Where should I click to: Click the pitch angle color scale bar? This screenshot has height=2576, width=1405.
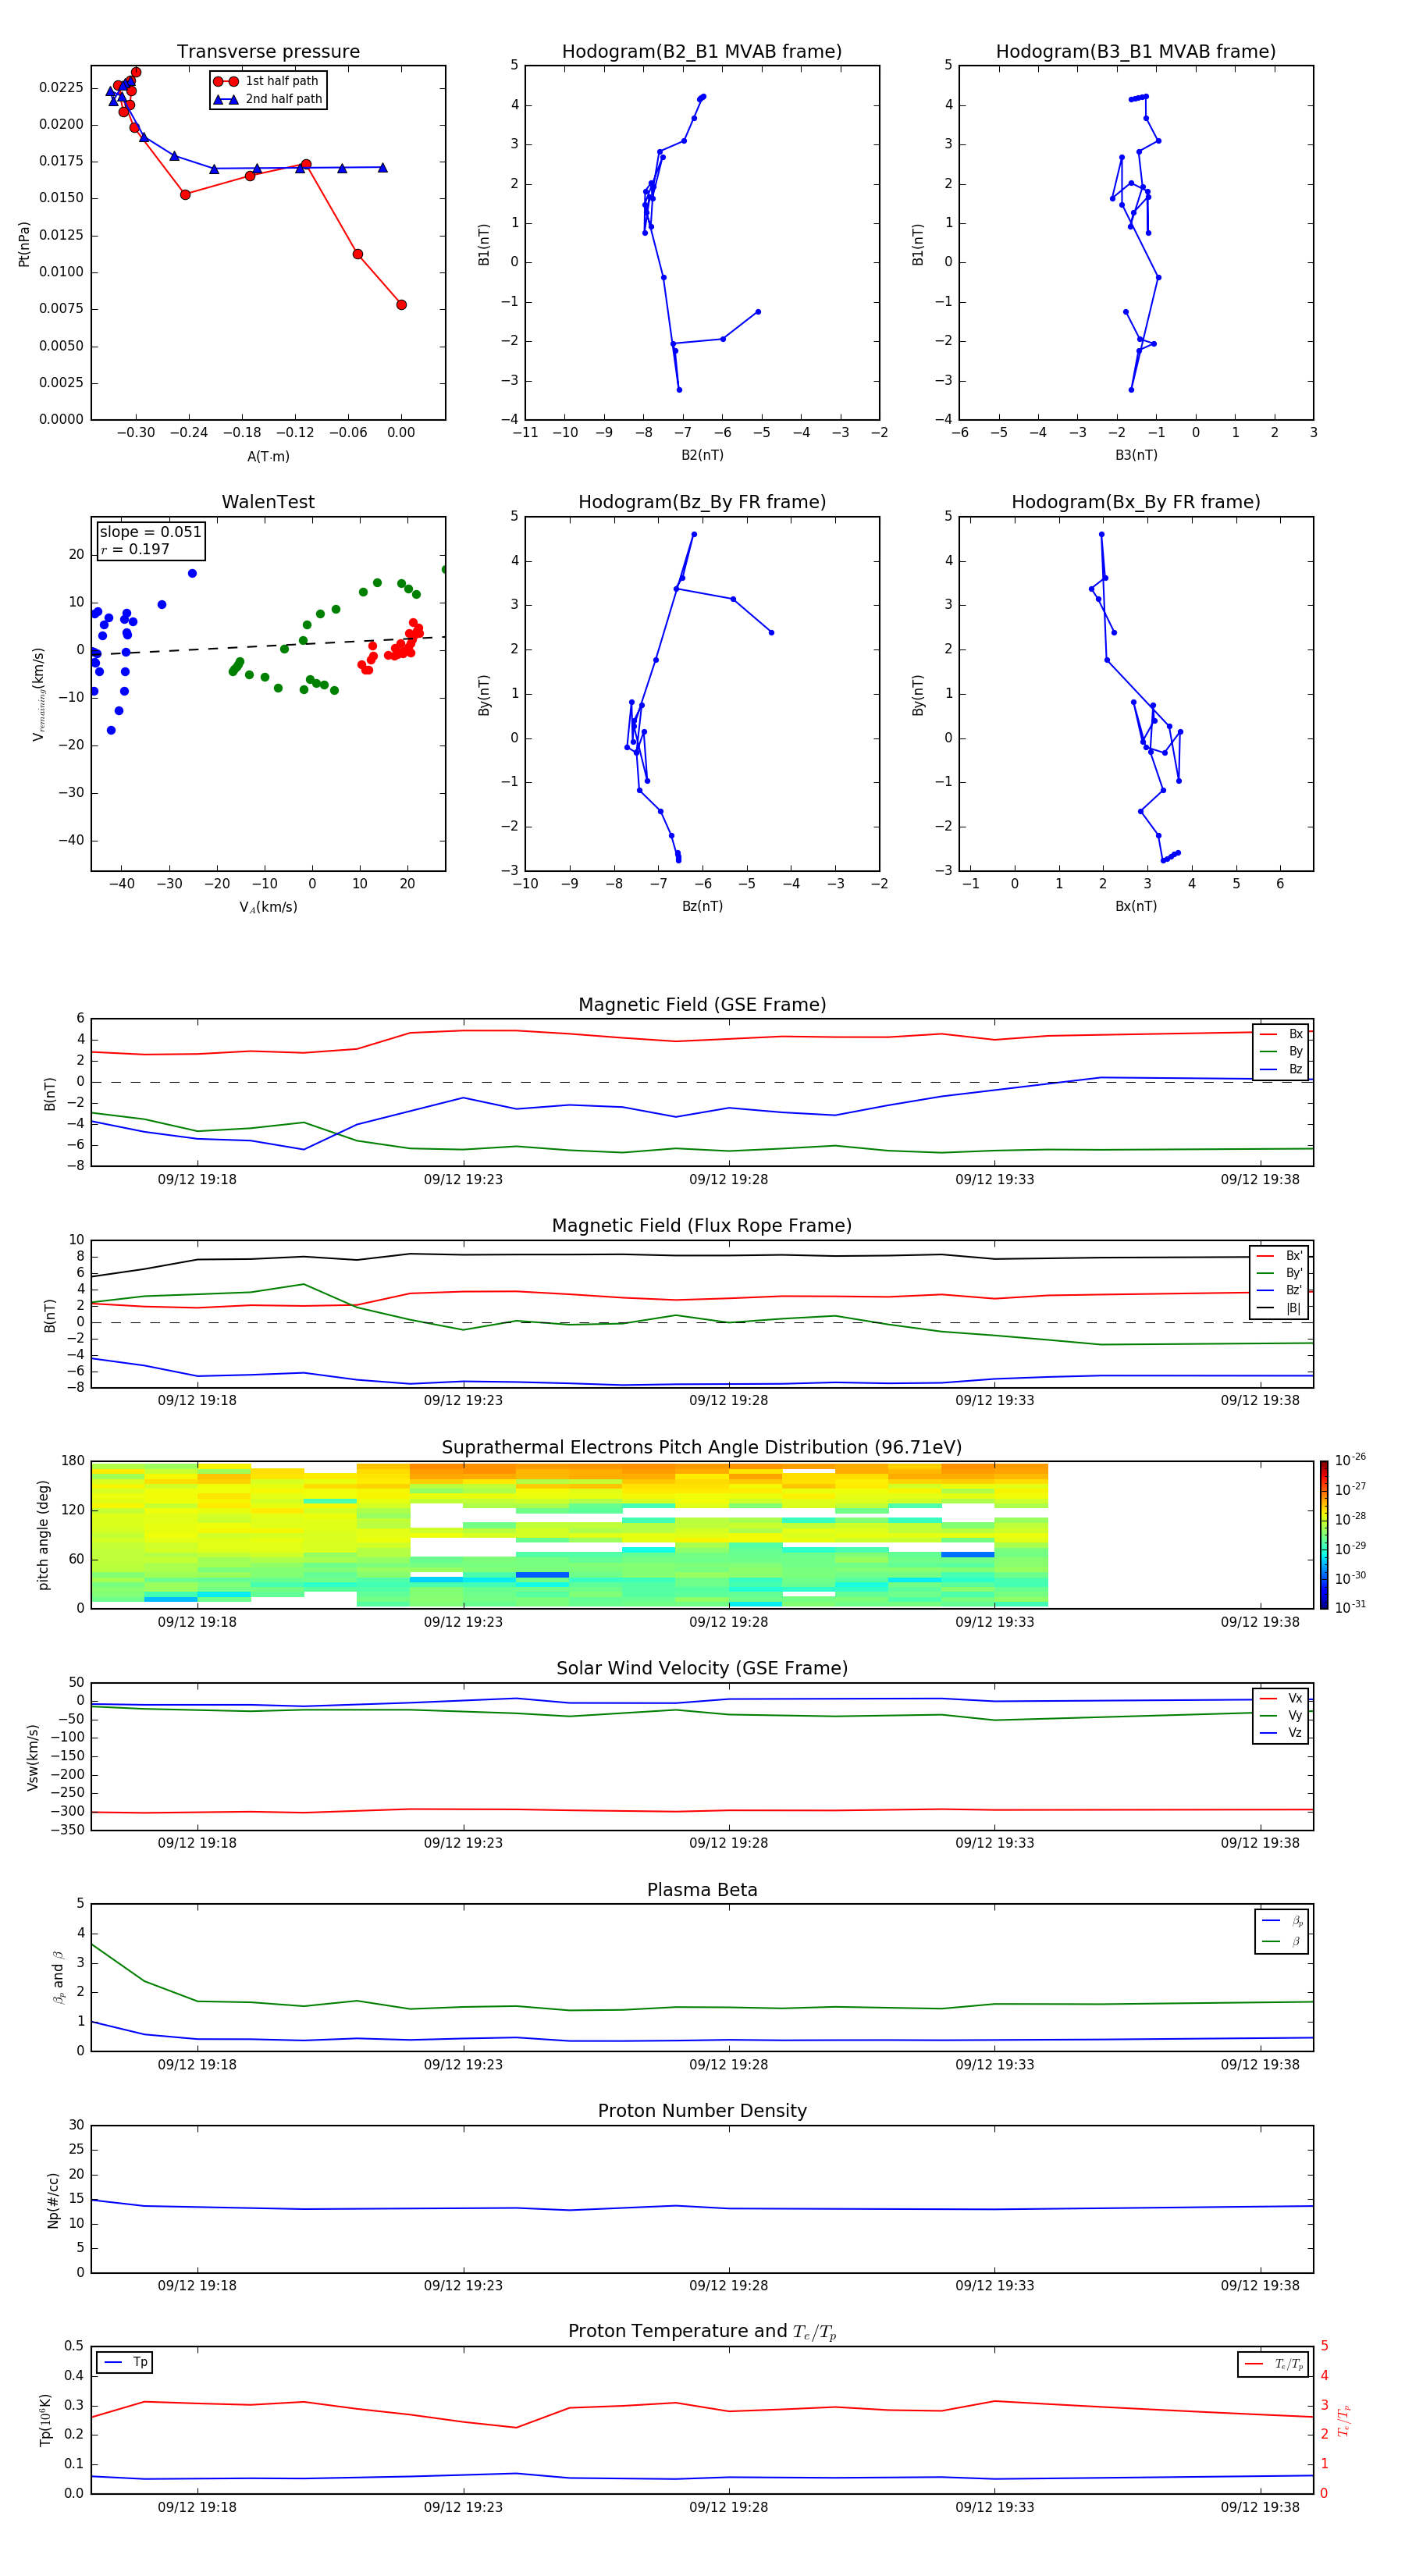coord(1324,1535)
